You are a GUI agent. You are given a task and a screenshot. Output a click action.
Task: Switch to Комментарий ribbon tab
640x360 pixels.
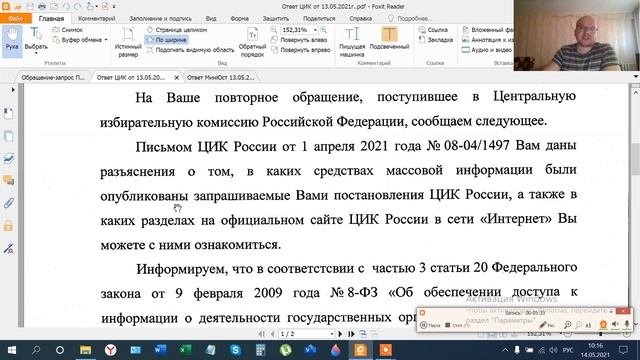pyautogui.click(x=97, y=18)
